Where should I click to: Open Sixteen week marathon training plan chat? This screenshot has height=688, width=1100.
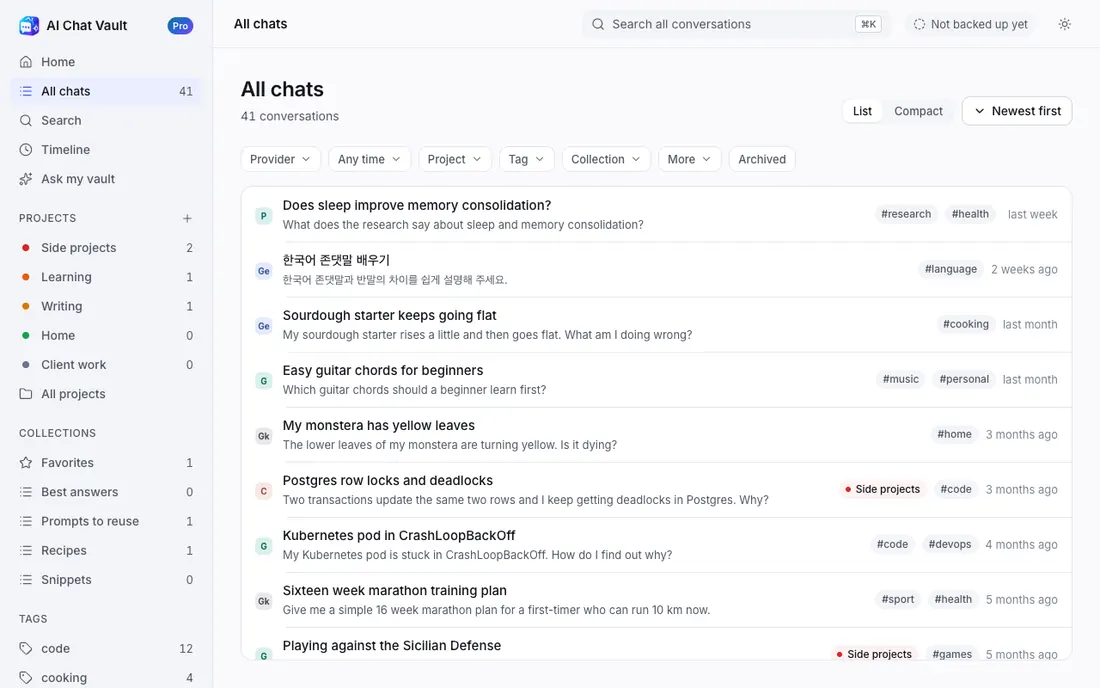pos(656,600)
